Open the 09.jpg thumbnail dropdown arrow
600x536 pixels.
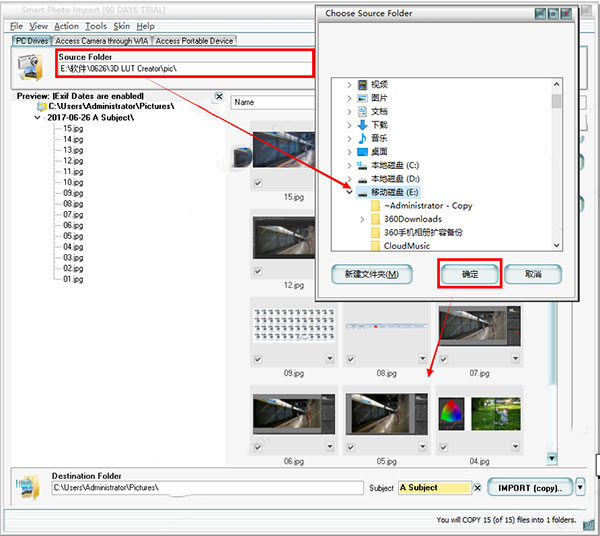330,358
